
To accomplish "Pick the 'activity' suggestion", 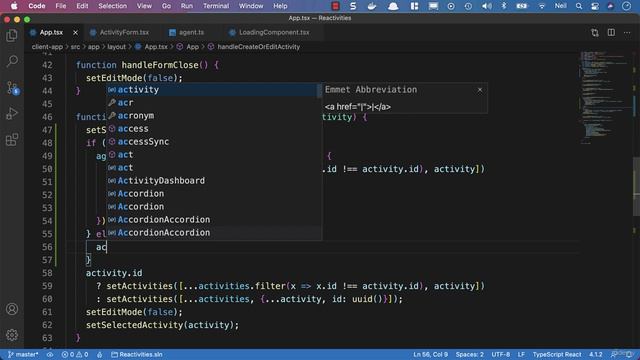I will pyautogui.click(x=212, y=90).
